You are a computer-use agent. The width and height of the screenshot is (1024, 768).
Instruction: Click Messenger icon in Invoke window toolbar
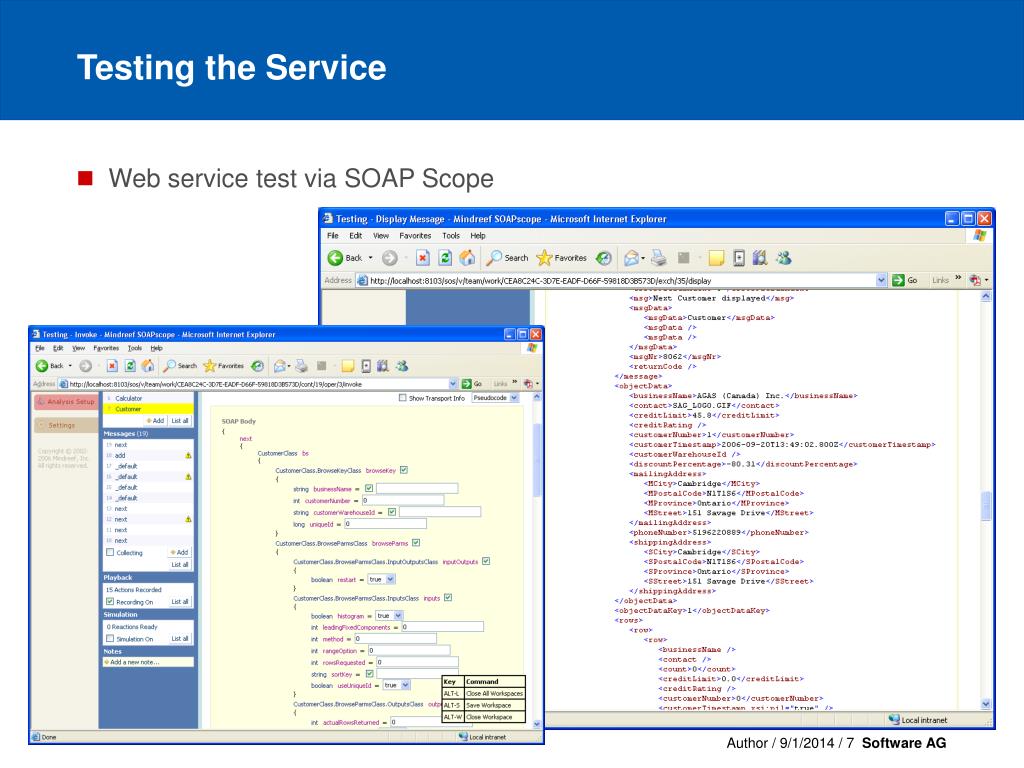pyautogui.click(x=402, y=366)
